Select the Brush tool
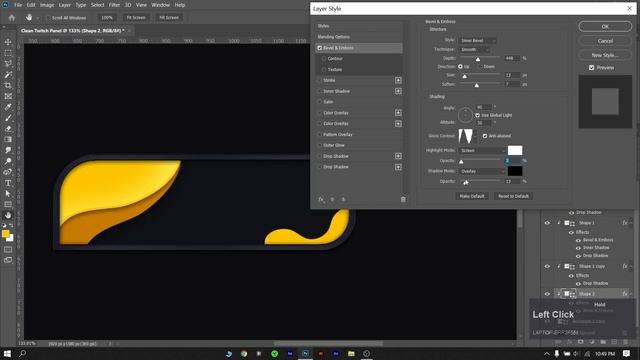This screenshot has height=360, width=640. [8, 118]
